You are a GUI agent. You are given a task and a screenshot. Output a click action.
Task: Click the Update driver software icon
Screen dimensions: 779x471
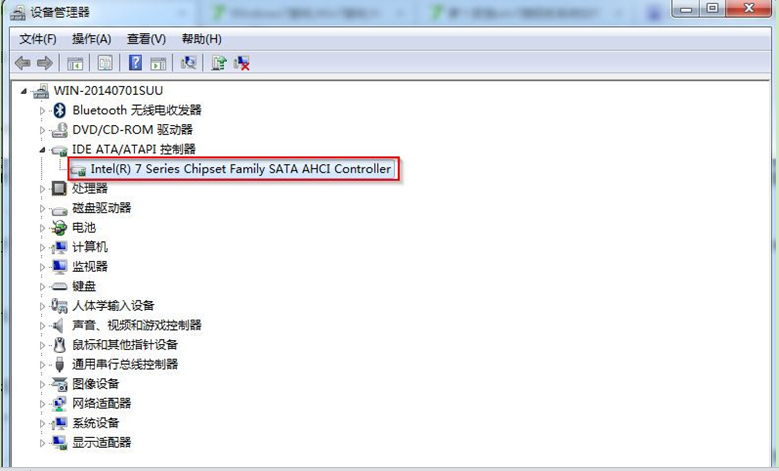click(219, 63)
